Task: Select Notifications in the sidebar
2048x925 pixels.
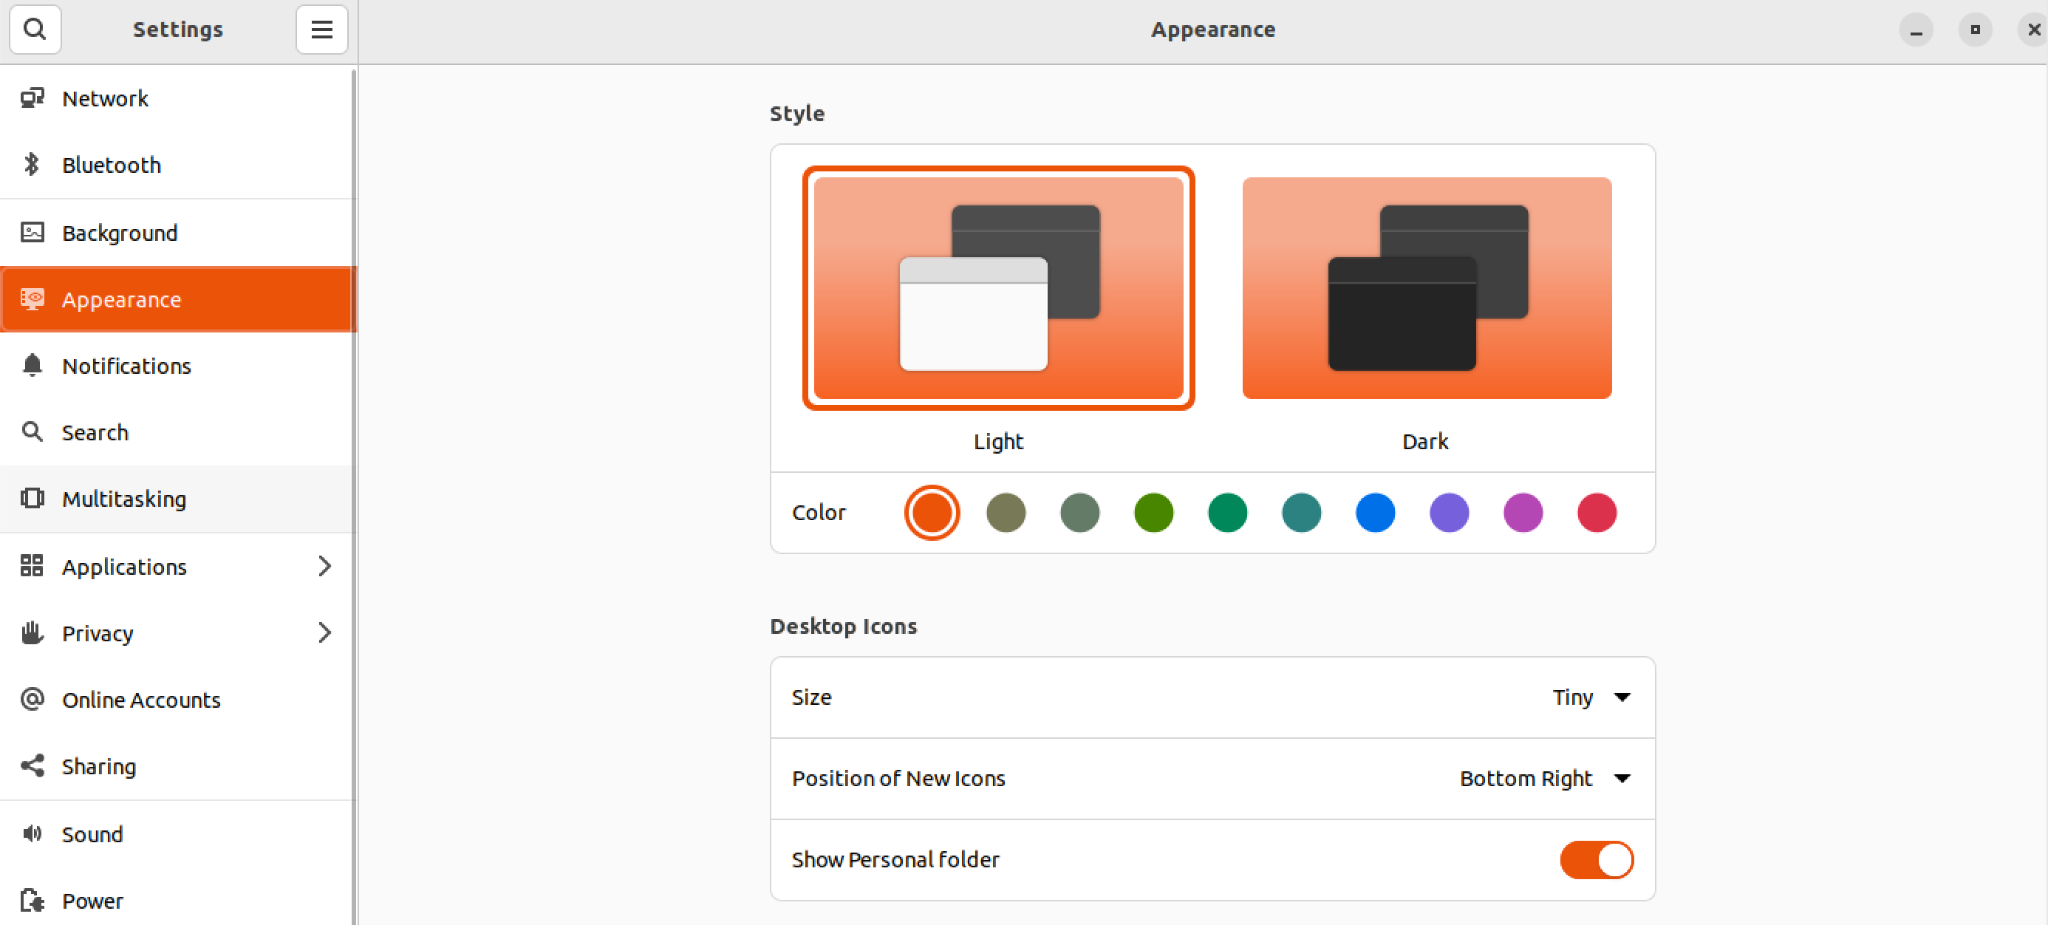Action: point(177,366)
